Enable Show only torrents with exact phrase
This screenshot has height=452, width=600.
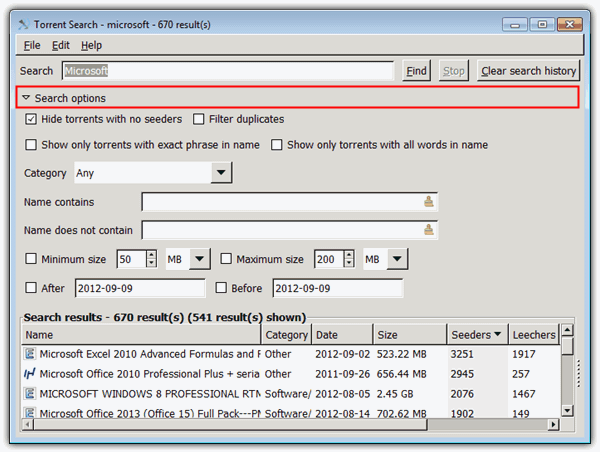[31, 145]
